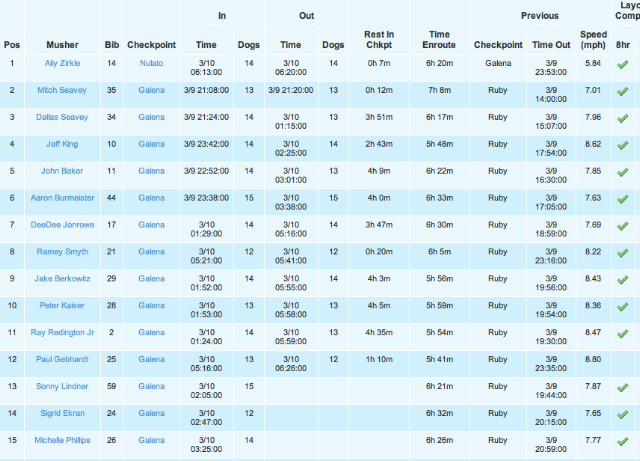Click the Speed (mph) column header
The image size is (640, 461).
(593, 40)
